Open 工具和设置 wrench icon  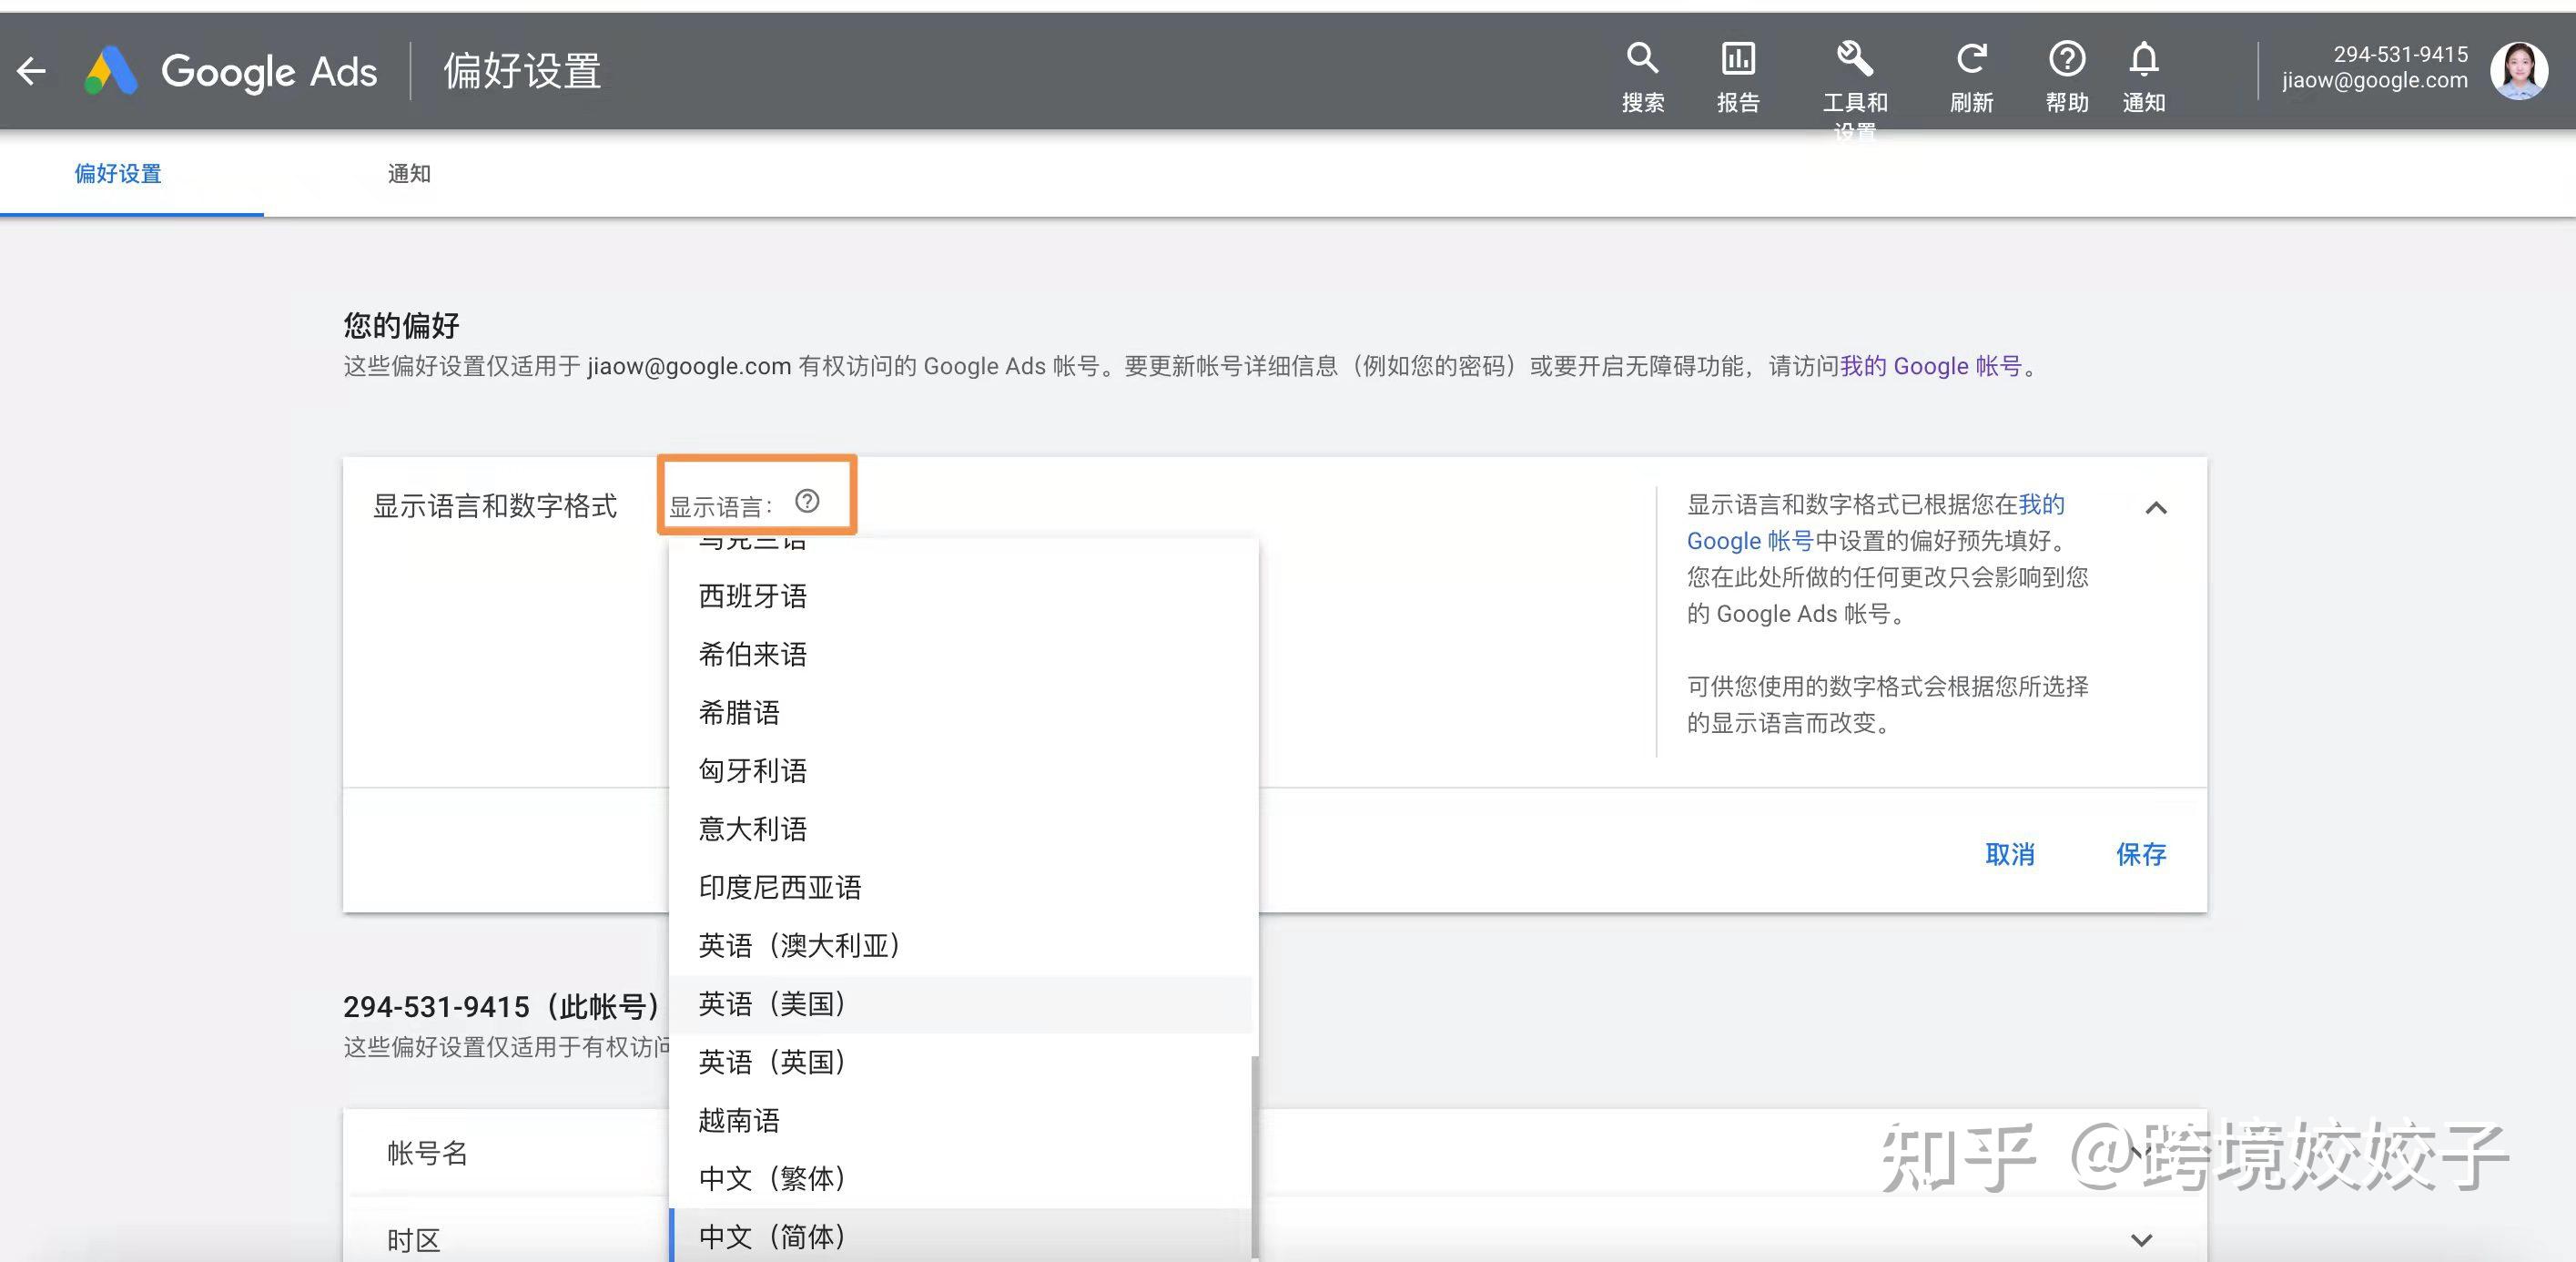[x=1854, y=60]
